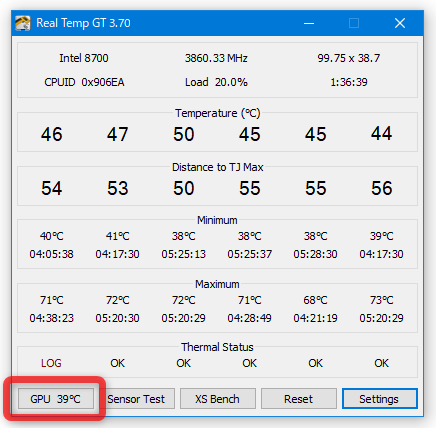The height and width of the screenshot is (428, 436).
Task: Click the maximum timestamp 05:20:30
Action: pyautogui.click(x=117, y=318)
